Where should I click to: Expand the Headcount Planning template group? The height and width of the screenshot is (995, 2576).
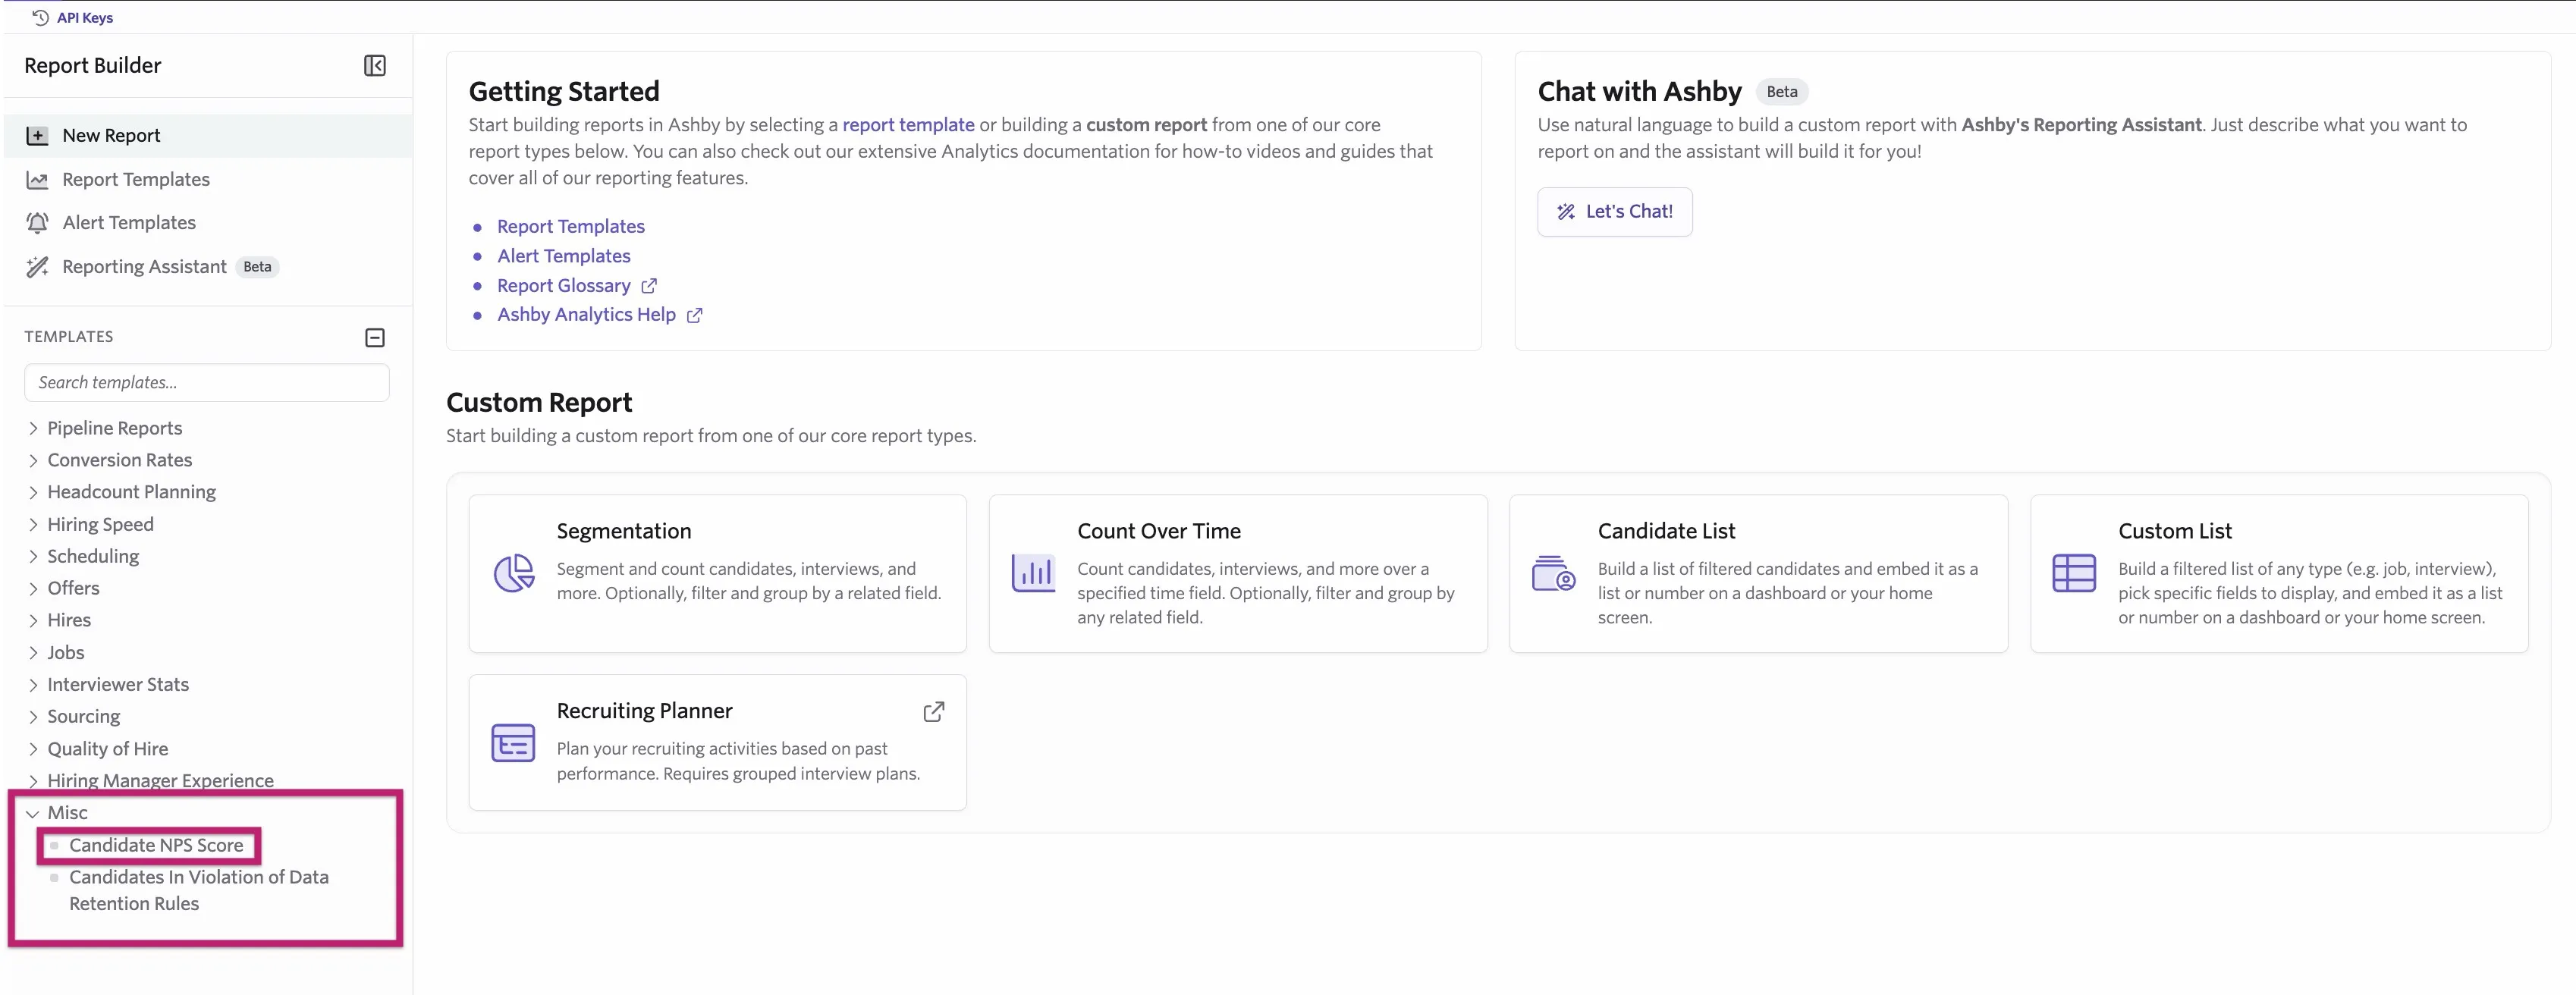(33, 493)
